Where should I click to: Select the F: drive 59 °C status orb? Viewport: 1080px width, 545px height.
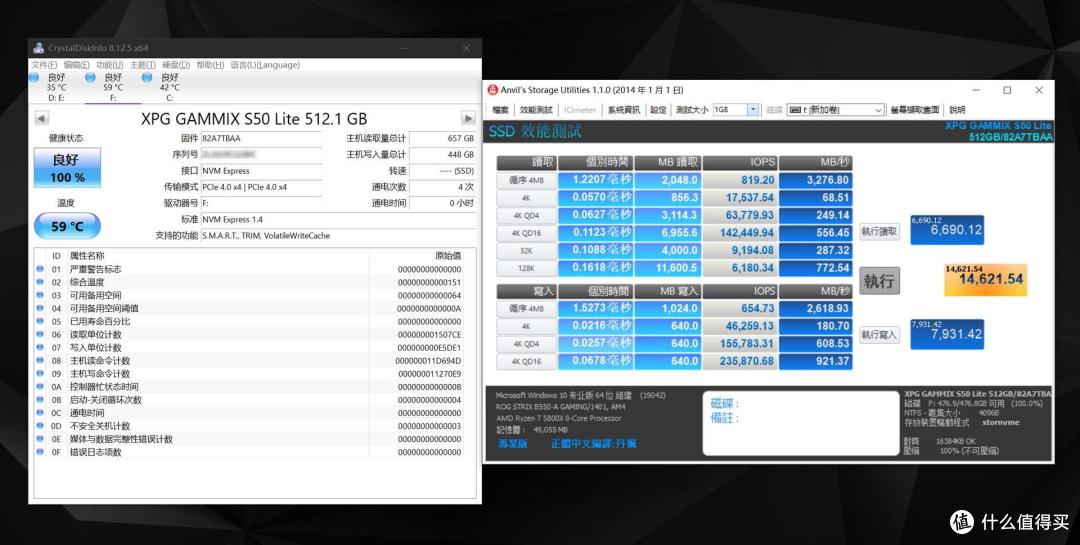[x=90, y=78]
